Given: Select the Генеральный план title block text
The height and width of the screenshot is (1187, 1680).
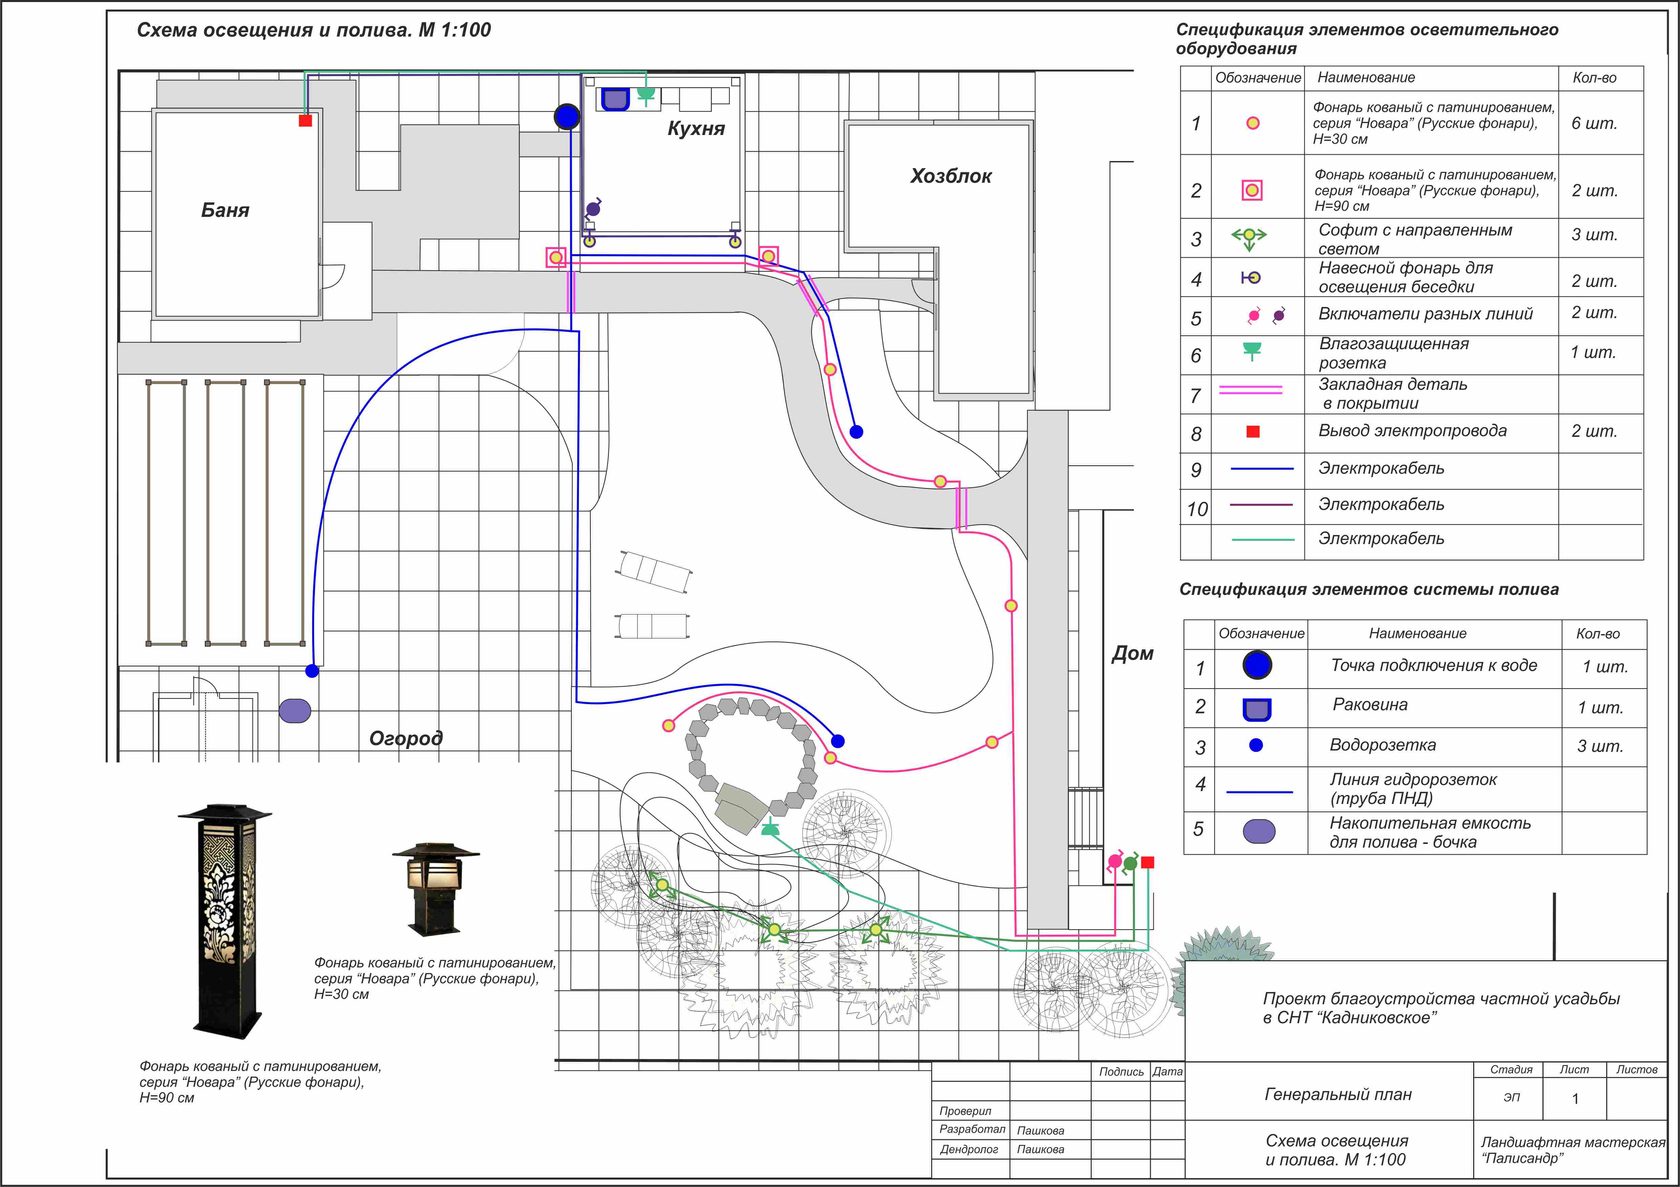Looking at the screenshot, I should click(1338, 1095).
